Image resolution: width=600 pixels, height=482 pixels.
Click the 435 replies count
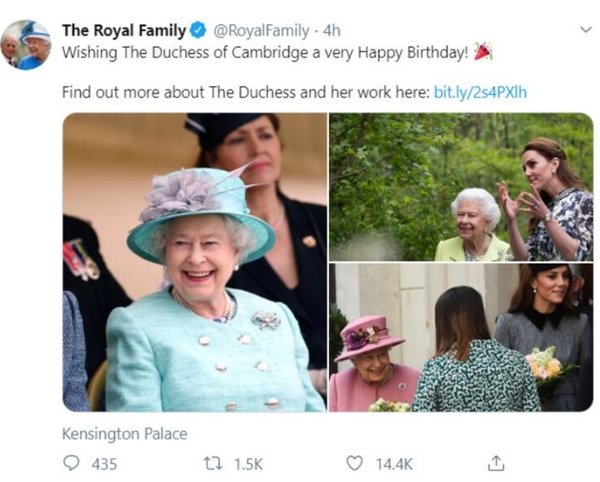coord(104,464)
